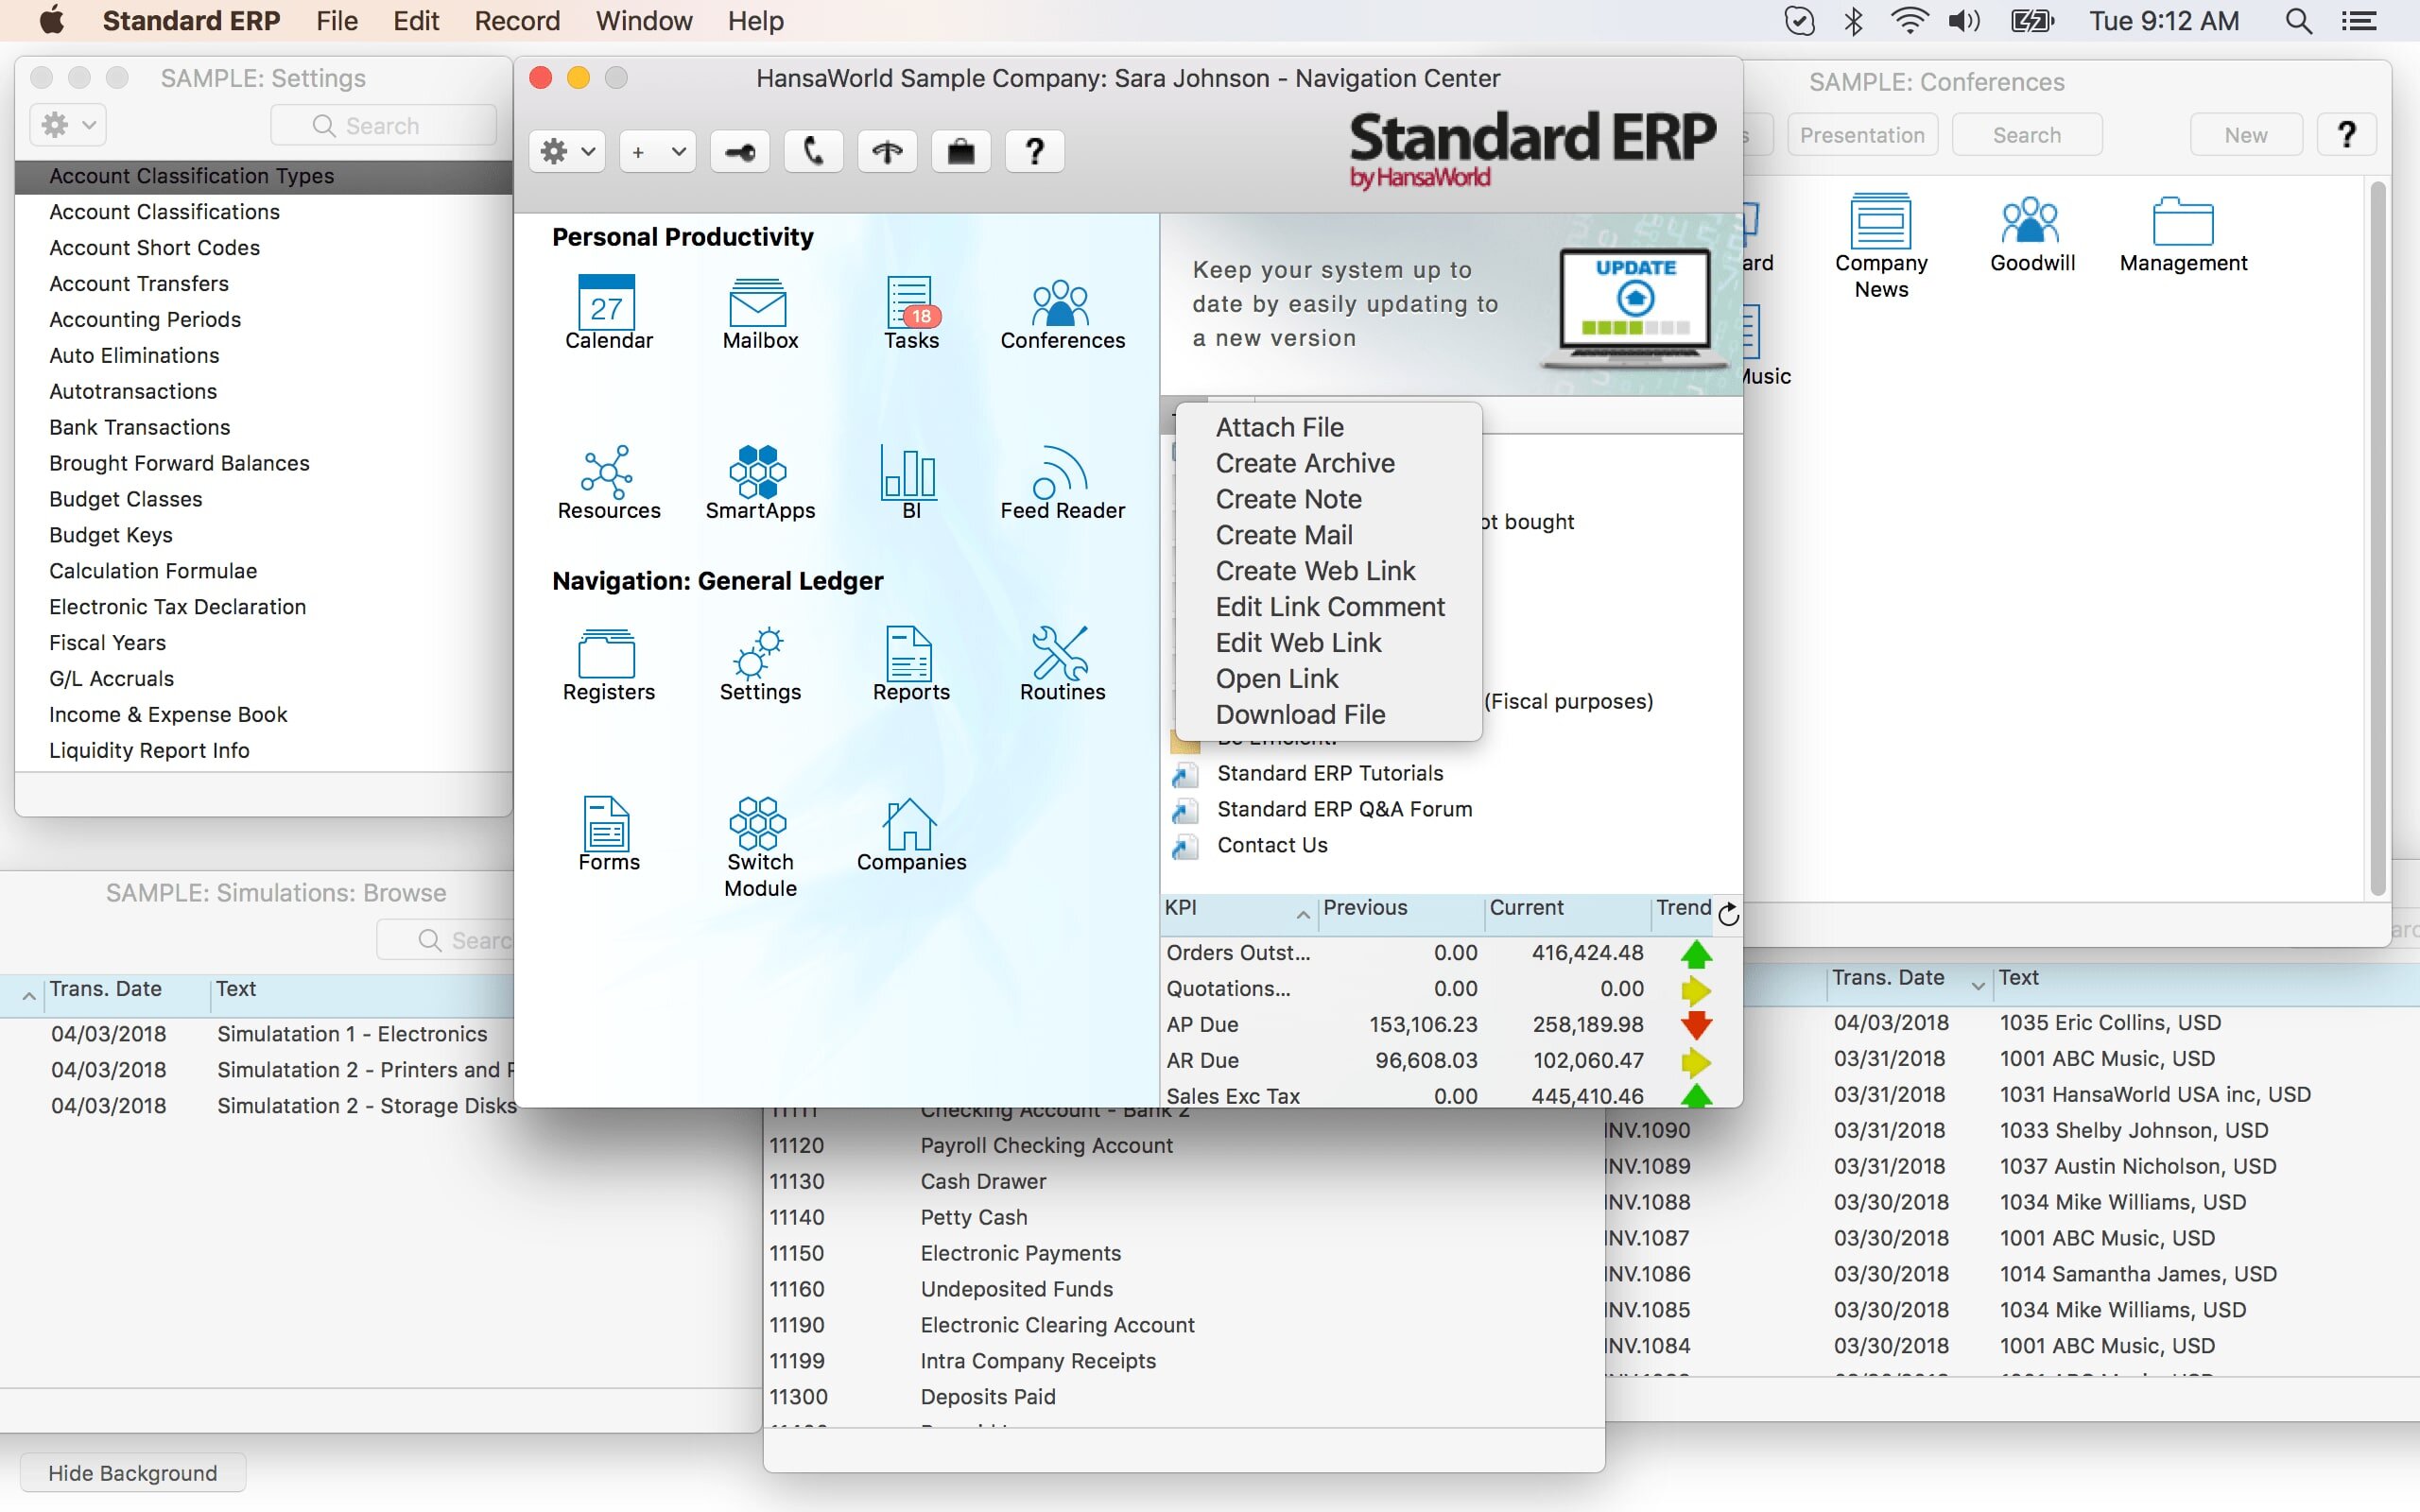Open the Calendar icon
The height and width of the screenshot is (1512, 2420).
tap(607, 303)
